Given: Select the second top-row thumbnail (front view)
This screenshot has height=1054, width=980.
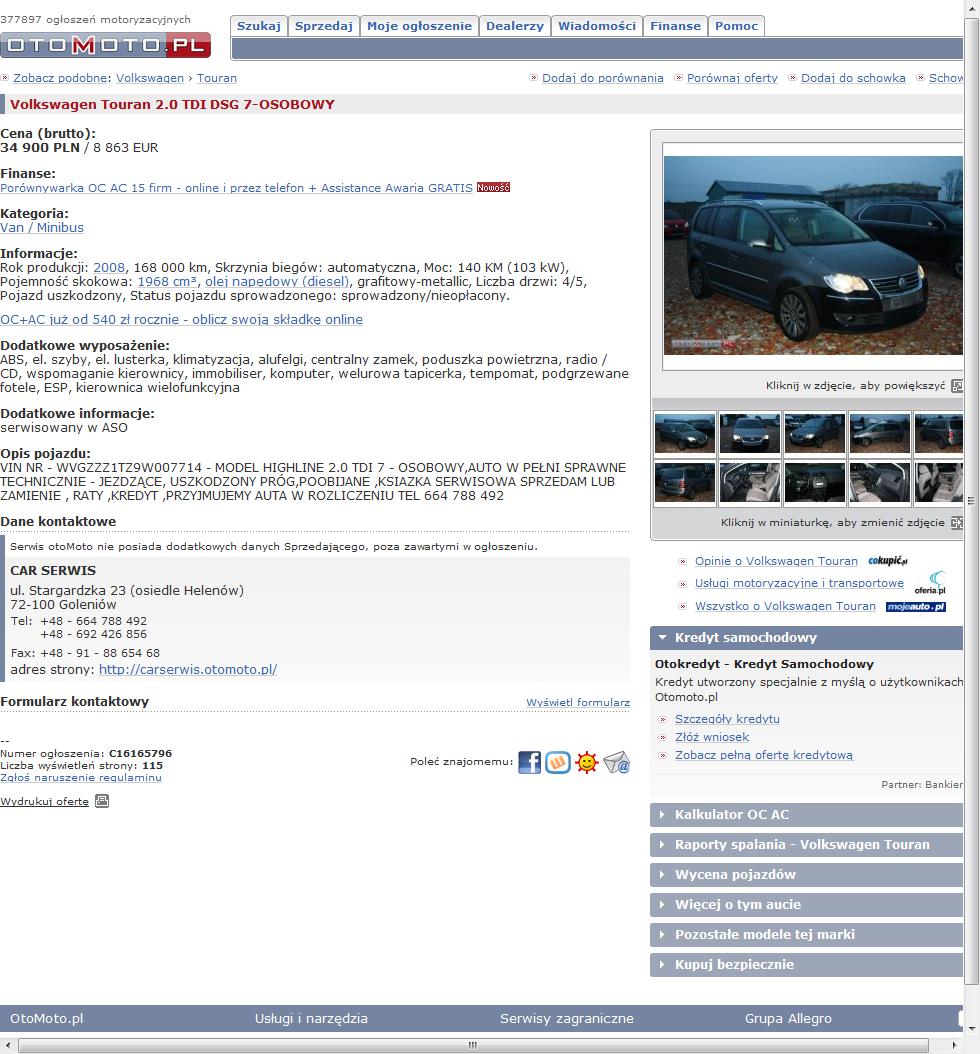Looking at the screenshot, I should [x=750, y=434].
